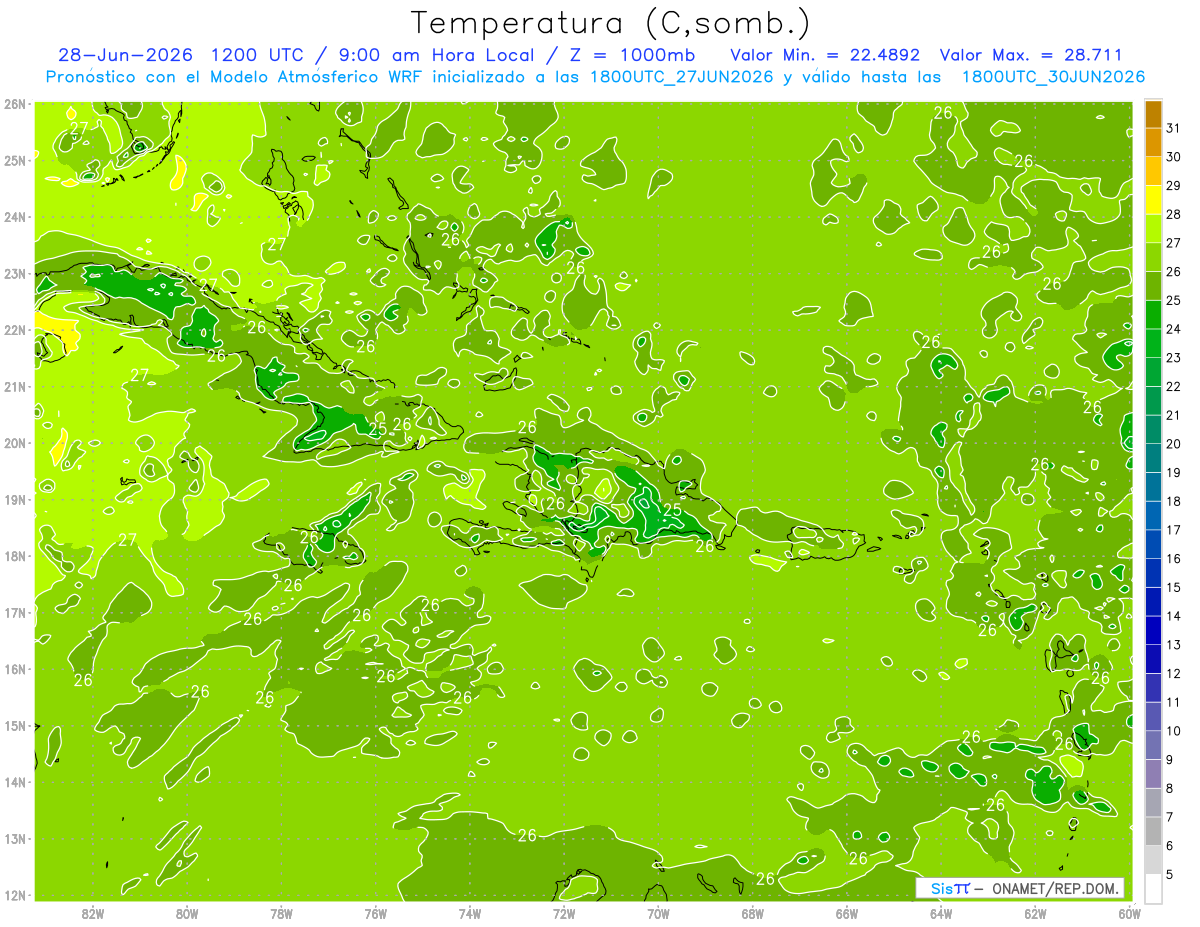Screen dimensions: 1200x927
Task: Click the latitude label 15N
Action: (x=14, y=725)
